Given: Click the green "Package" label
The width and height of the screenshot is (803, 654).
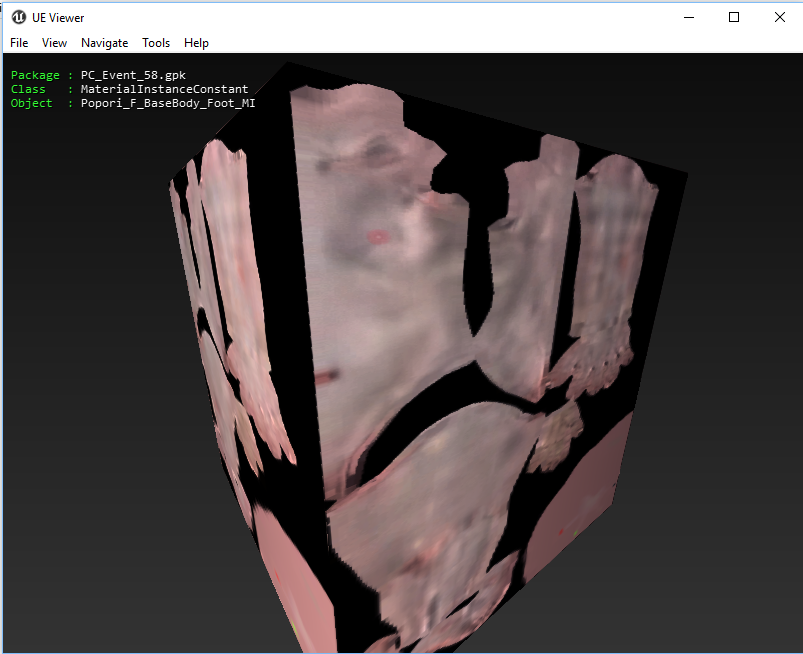Looking at the screenshot, I should pos(35,75).
